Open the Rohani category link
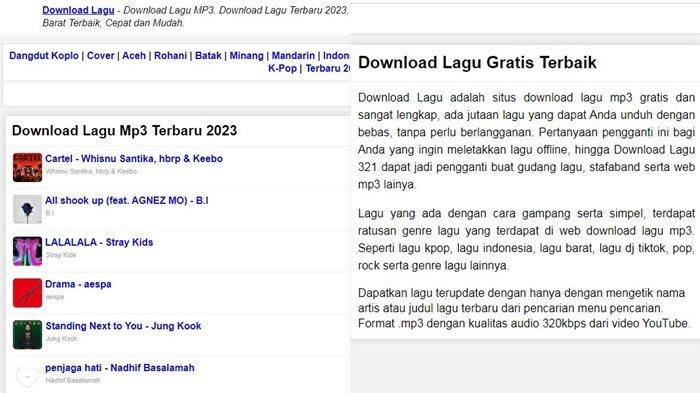The width and height of the screenshot is (700, 393). (171, 56)
